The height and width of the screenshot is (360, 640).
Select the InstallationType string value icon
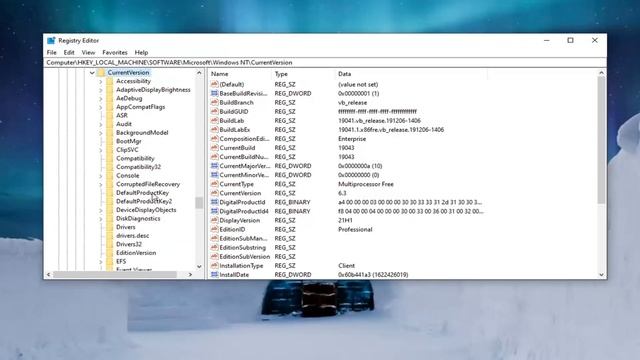(214, 266)
